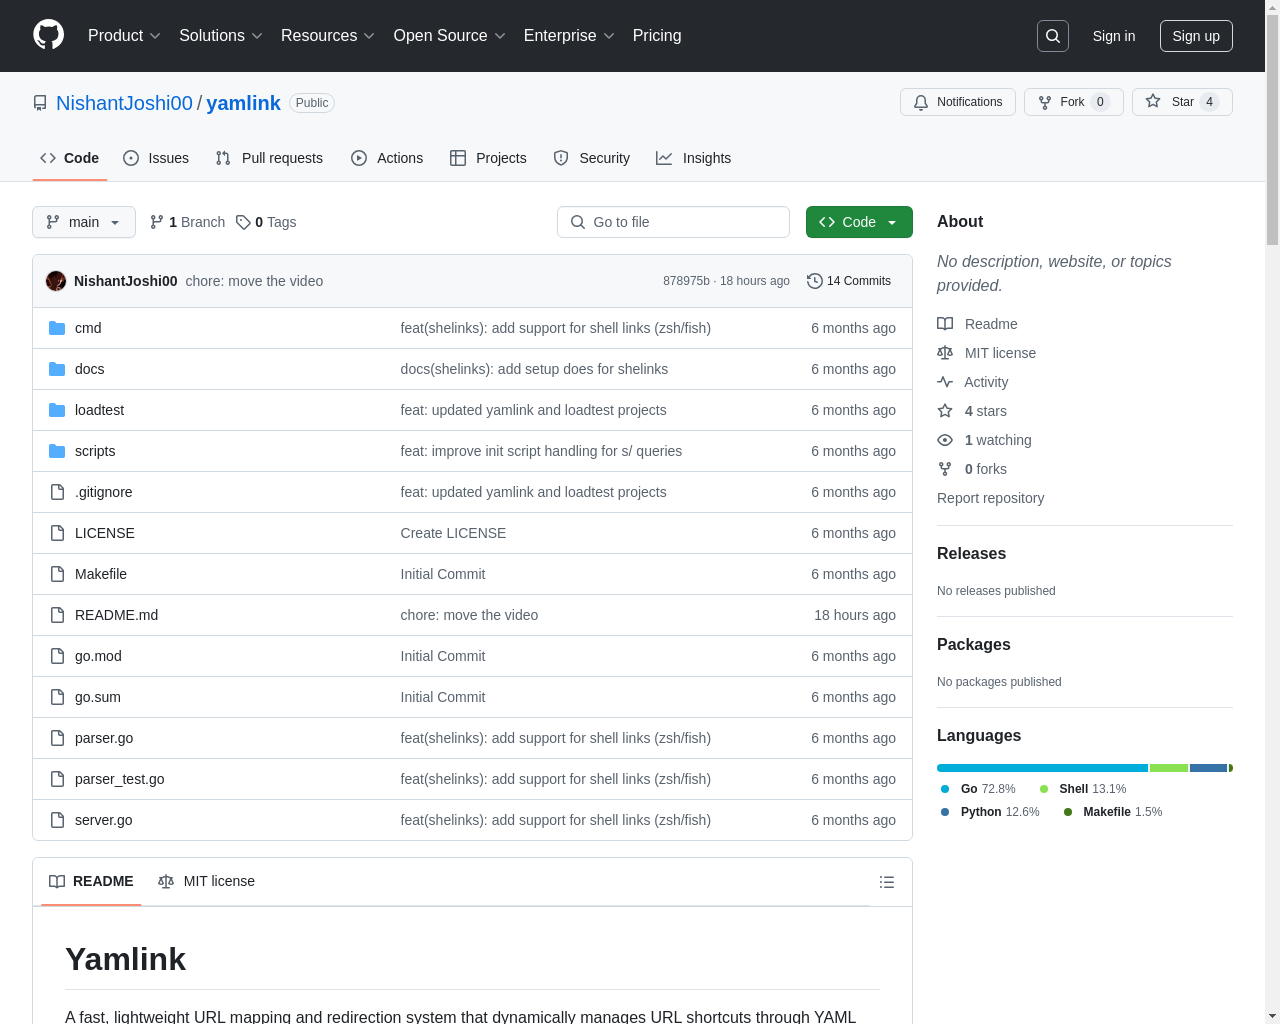The image size is (1280, 1024).
Task: Click the search magnifier icon in header
Action: pyautogui.click(x=1053, y=36)
